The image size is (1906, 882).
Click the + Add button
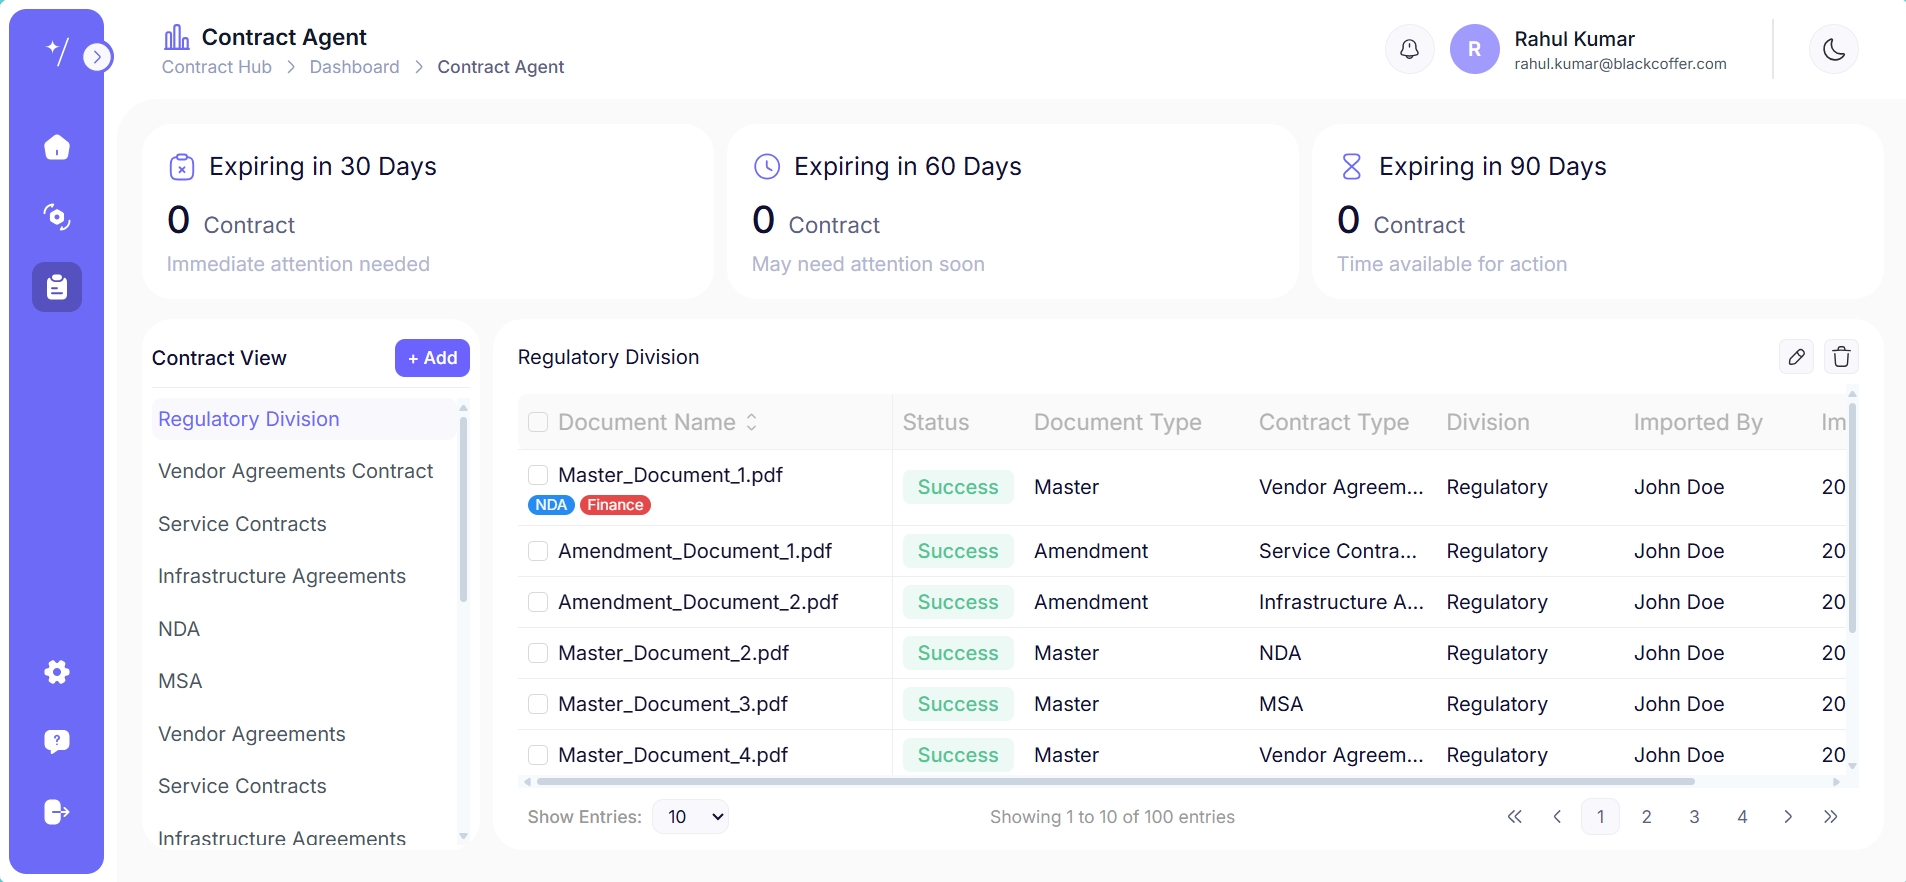432,358
